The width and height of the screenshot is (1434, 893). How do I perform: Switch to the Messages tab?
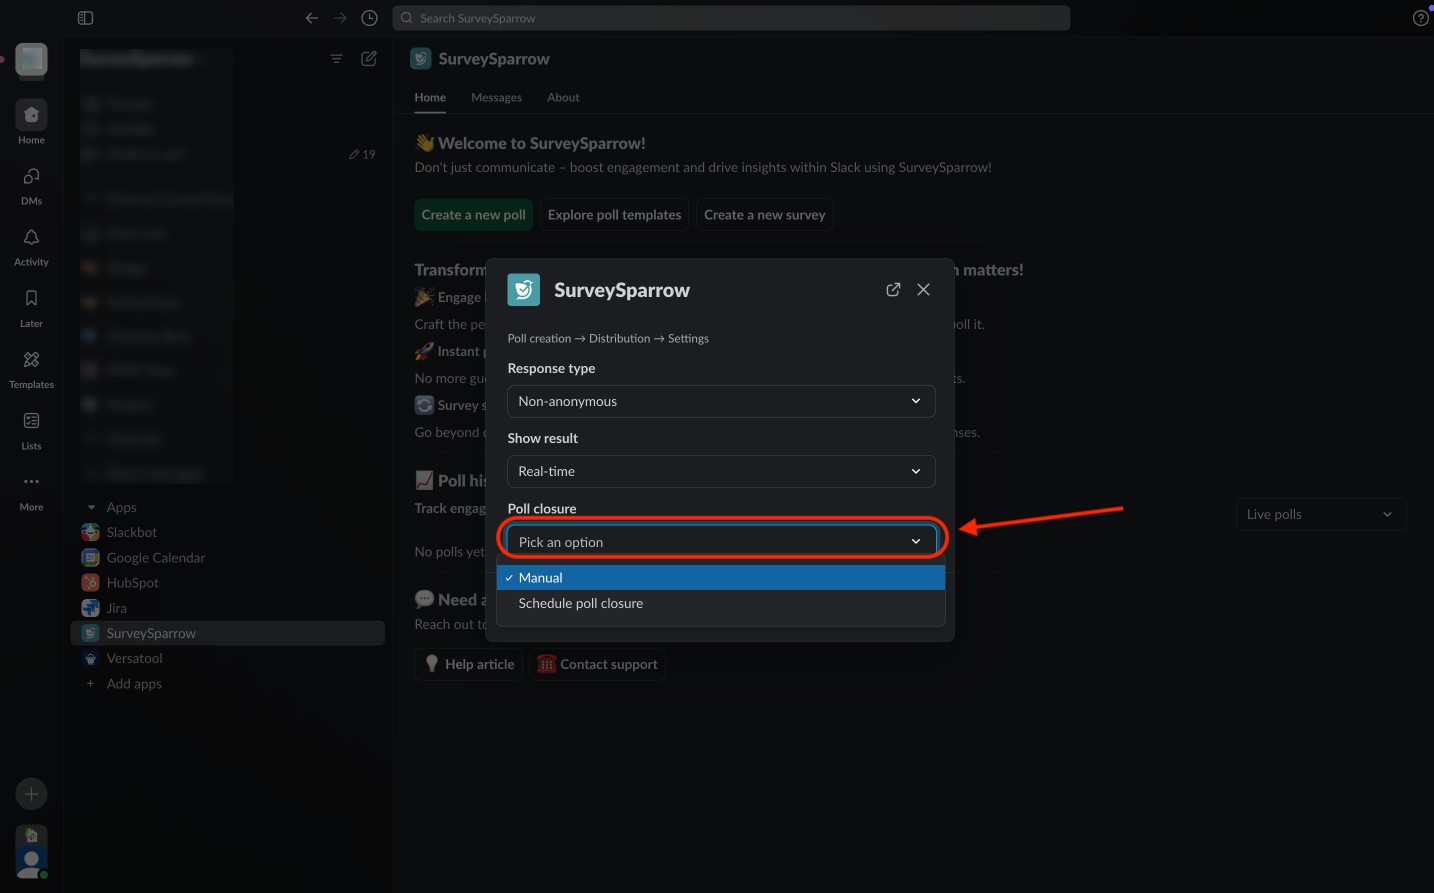pos(496,97)
